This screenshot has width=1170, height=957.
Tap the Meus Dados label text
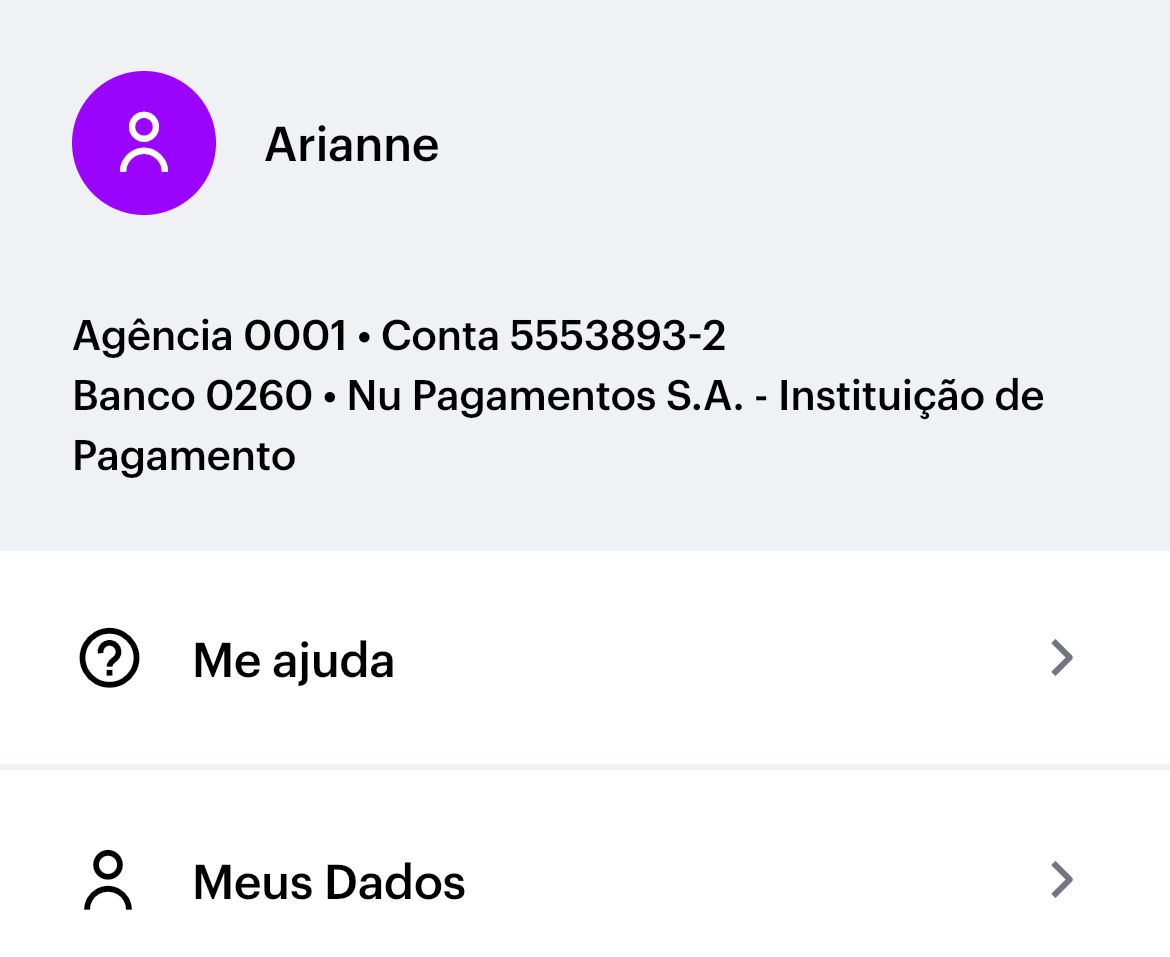329,883
